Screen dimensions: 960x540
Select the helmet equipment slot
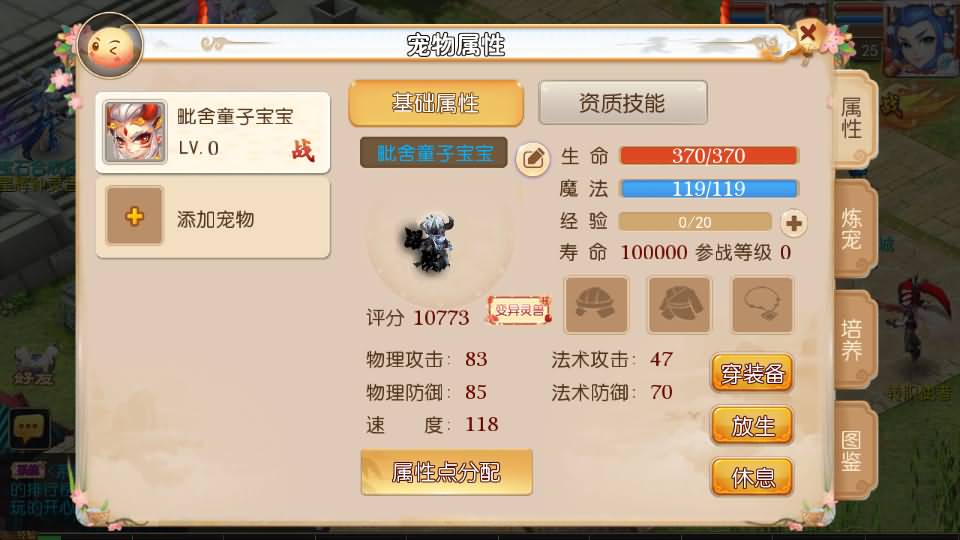pos(596,305)
